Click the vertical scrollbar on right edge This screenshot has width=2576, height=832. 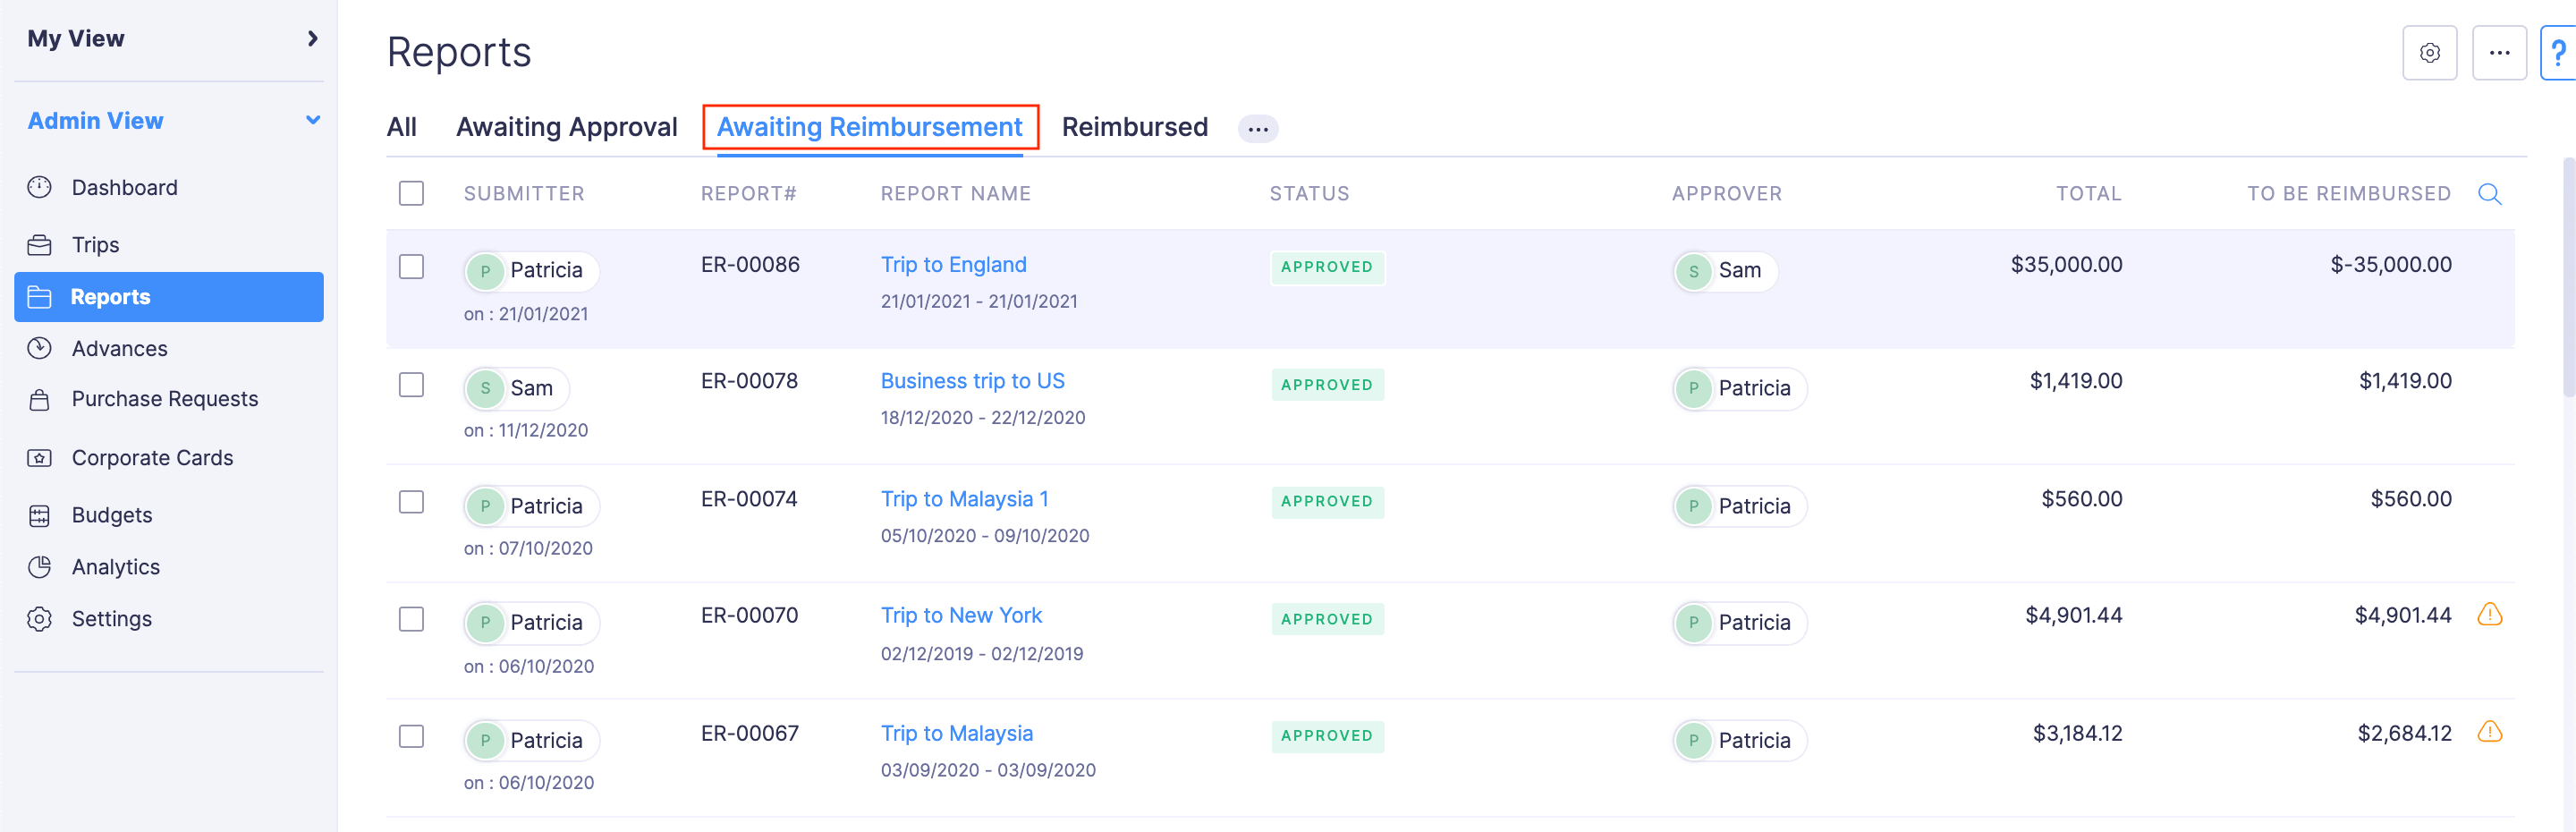point(2567,280)
